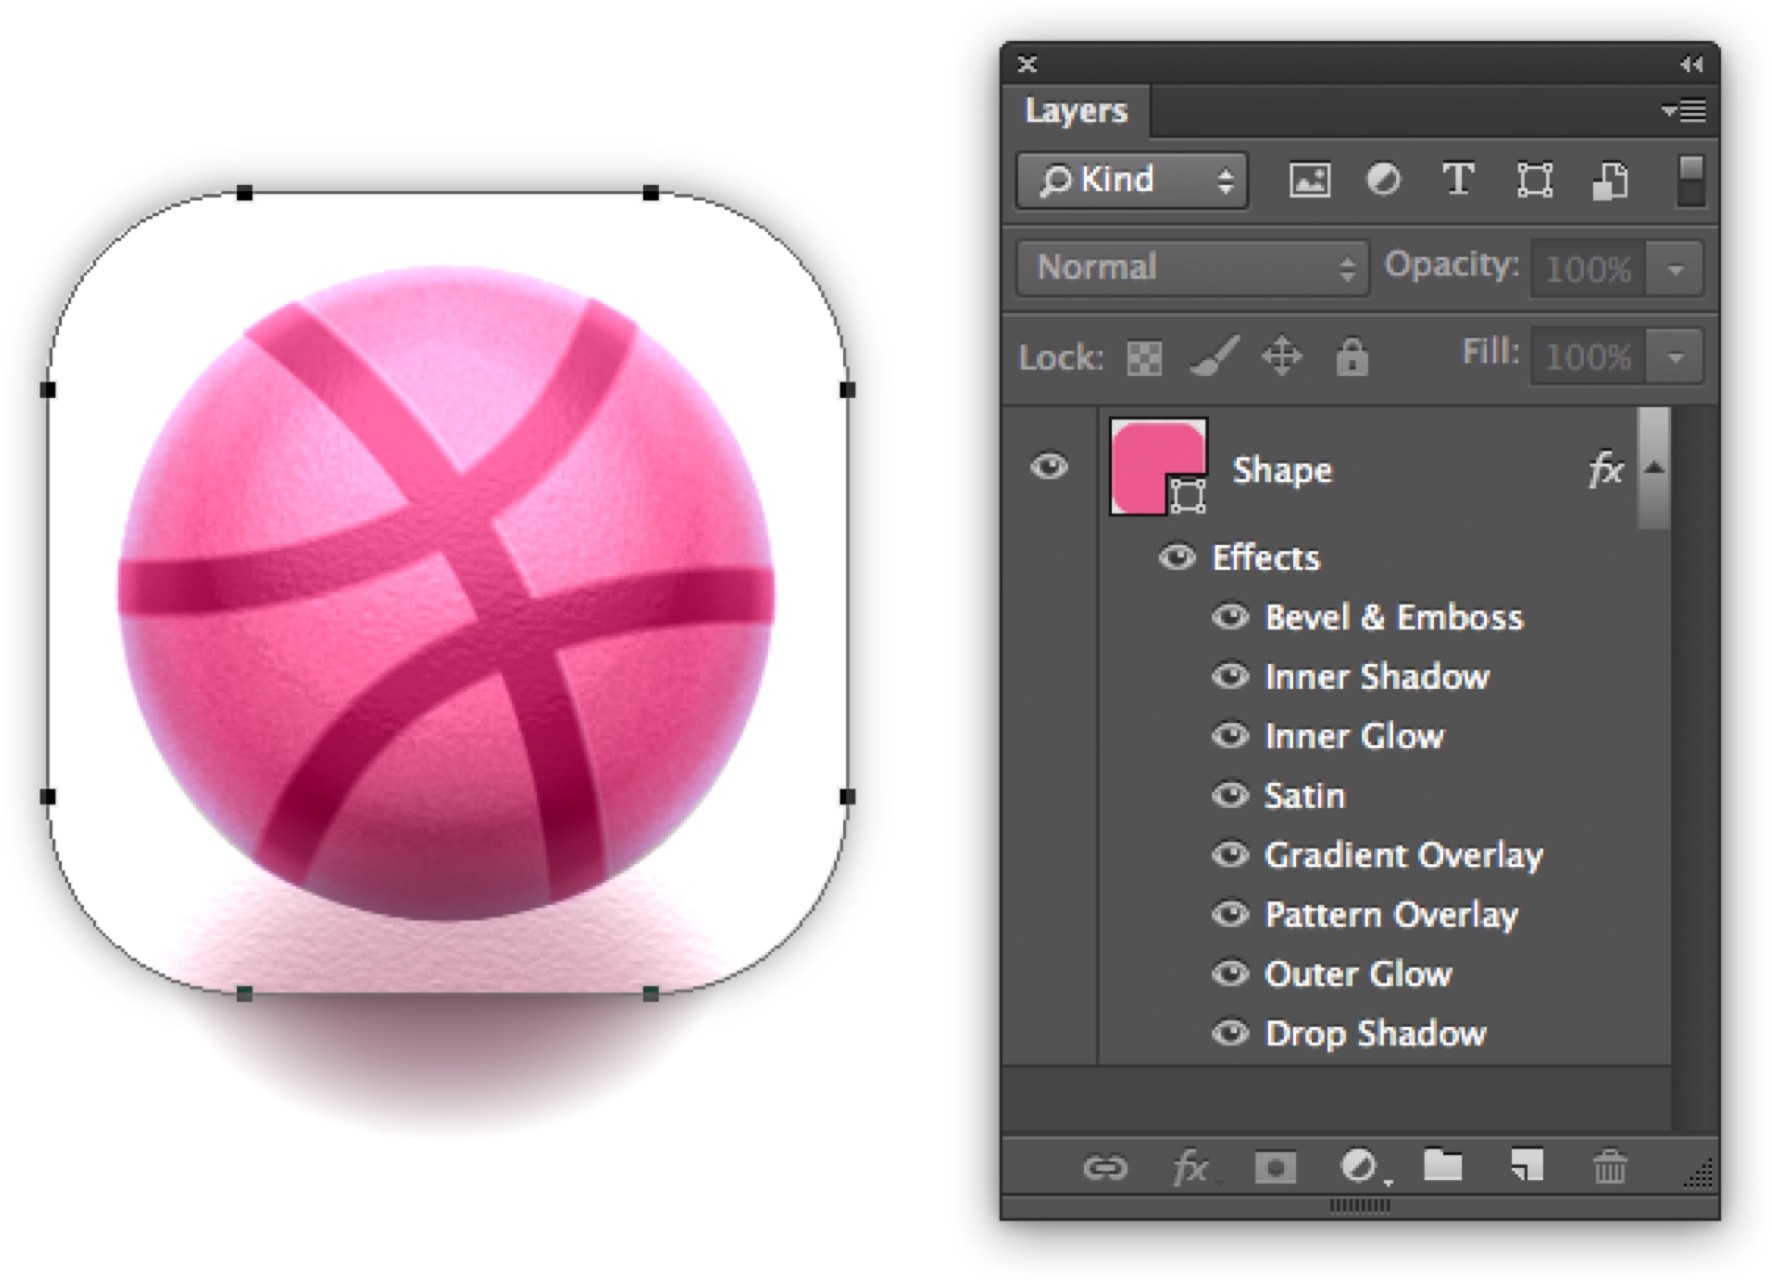
Task: Lock image pixels brush icon
Action: click(x=1213, y=356)
